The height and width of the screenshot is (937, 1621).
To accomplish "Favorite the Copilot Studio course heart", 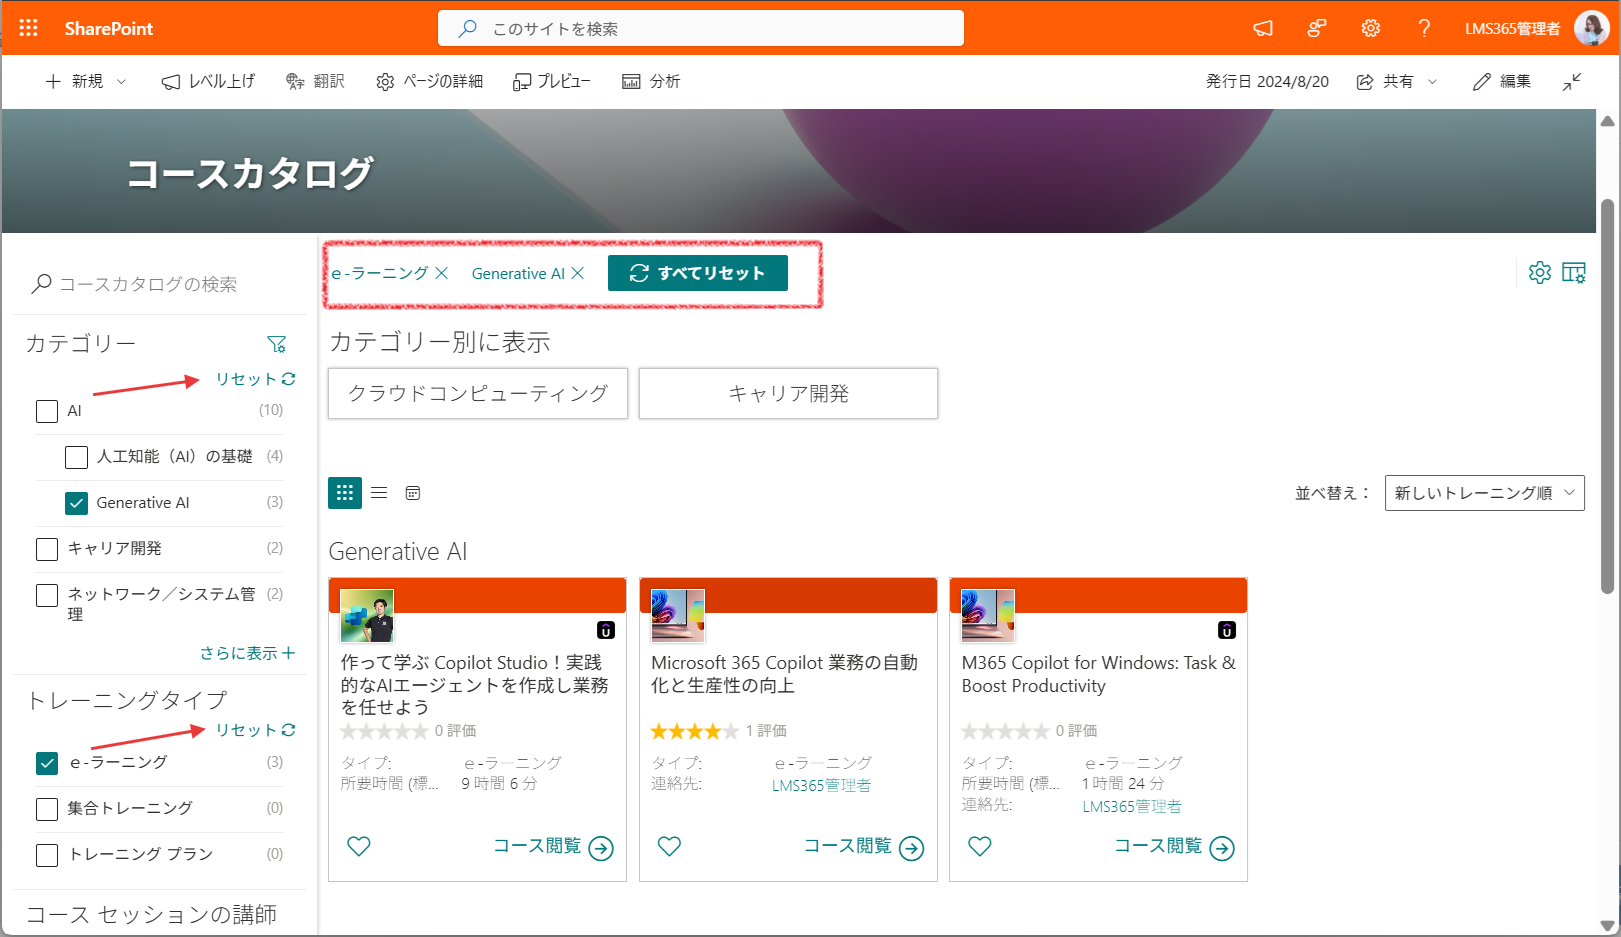I will point(359,846).
